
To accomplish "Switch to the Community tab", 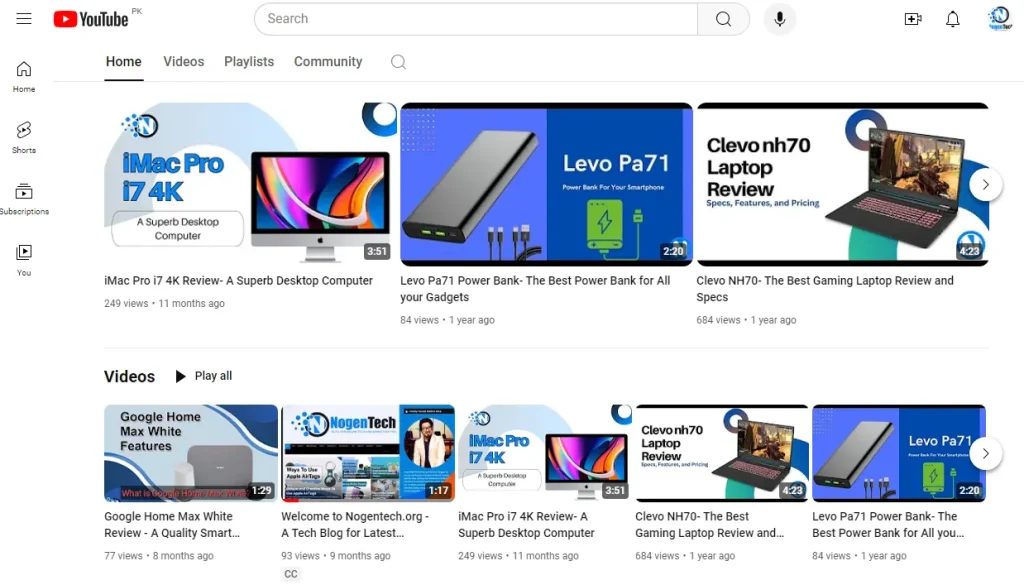I will (328, 62).
